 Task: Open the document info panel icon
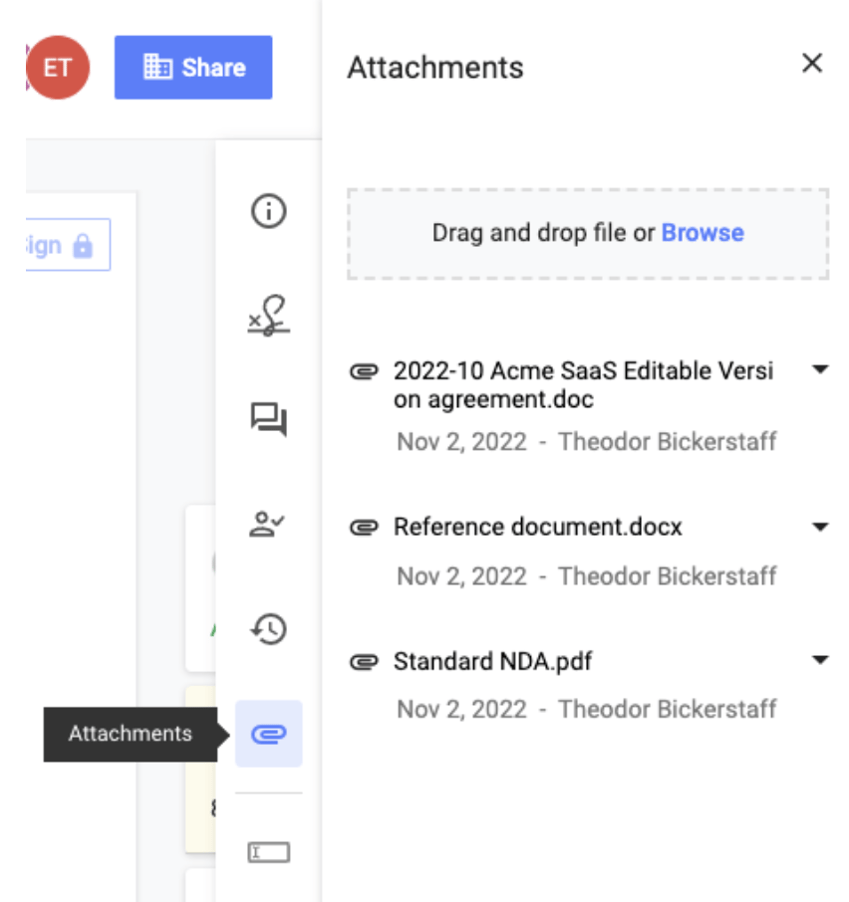269,211
